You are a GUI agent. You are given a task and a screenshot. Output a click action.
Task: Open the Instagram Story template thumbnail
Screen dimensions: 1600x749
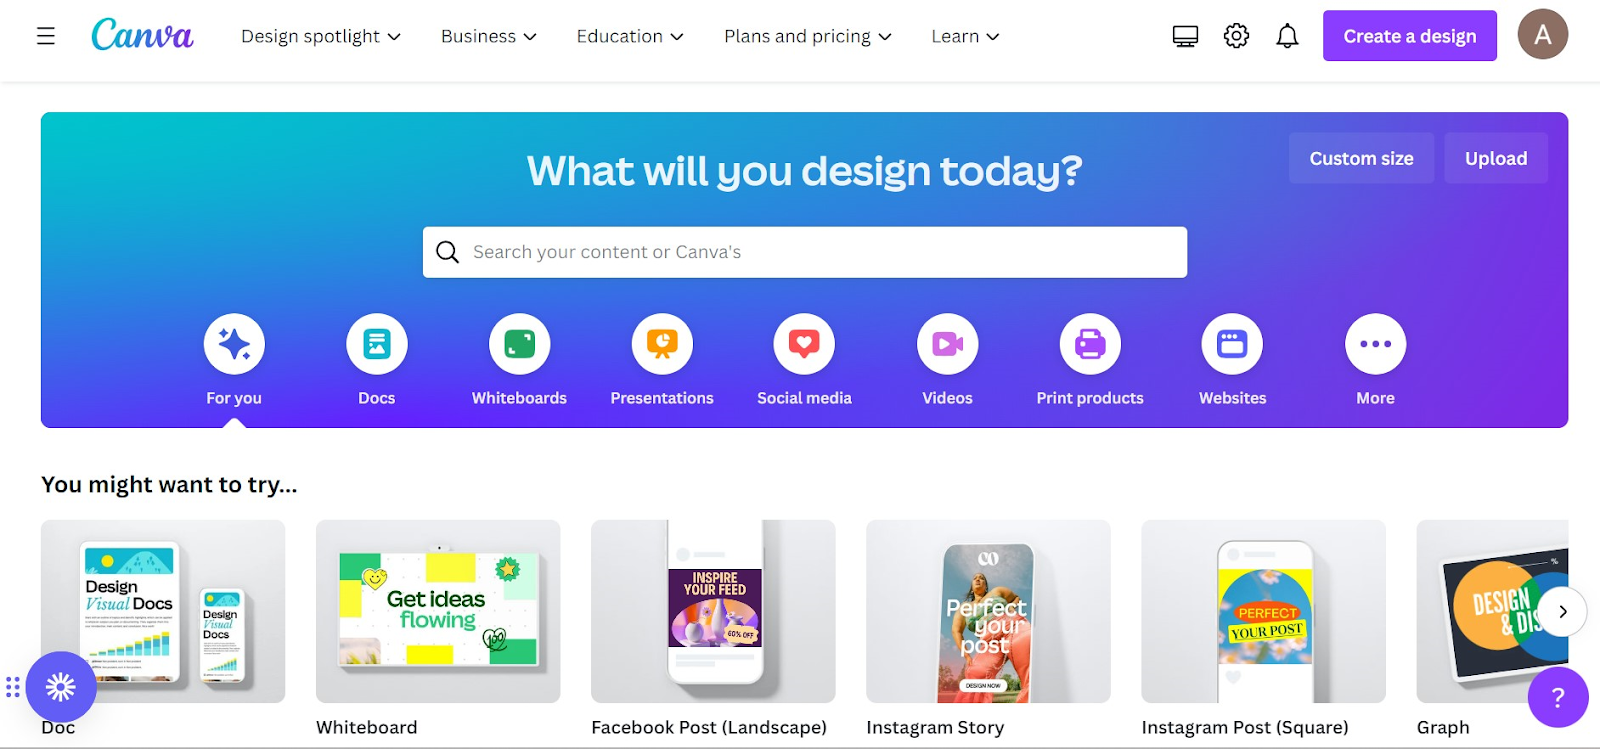coord(988,611)
